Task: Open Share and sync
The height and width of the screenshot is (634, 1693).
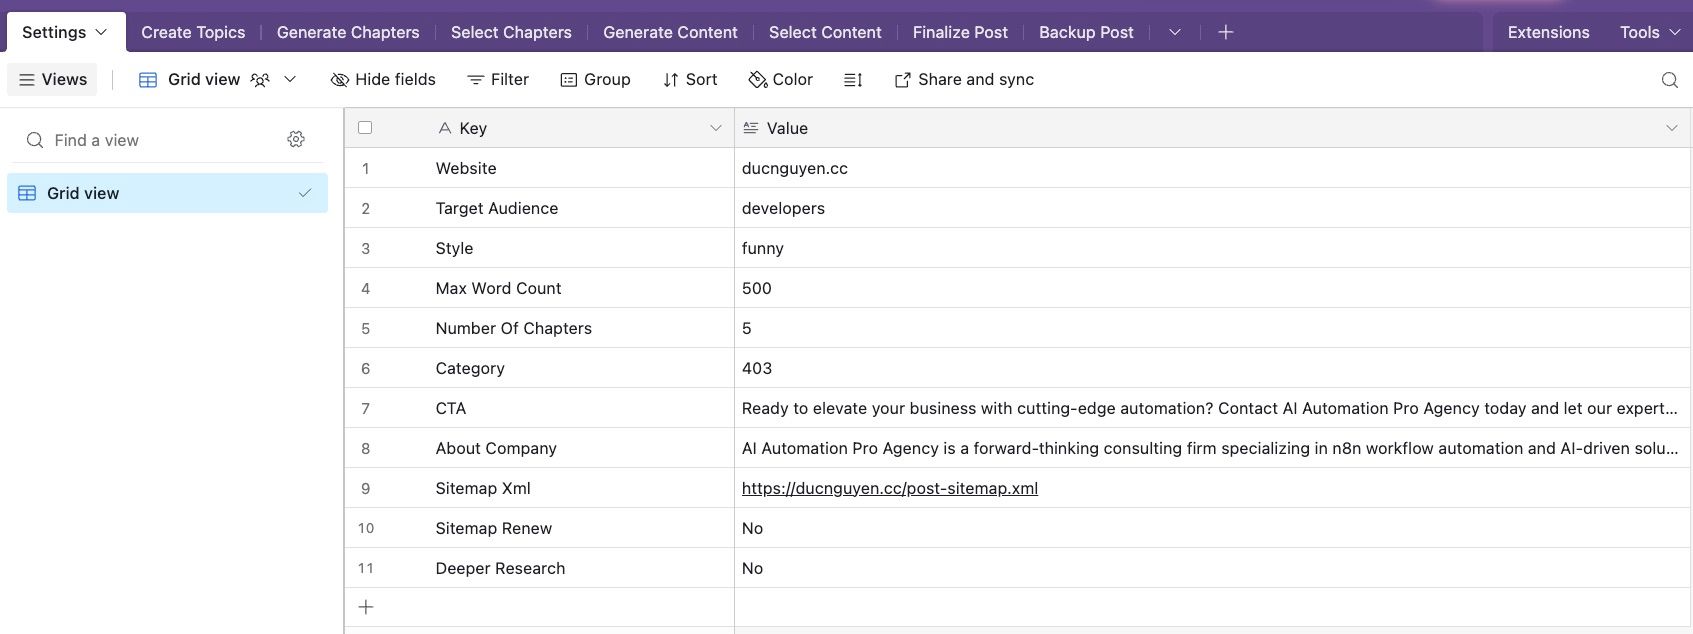Action: [964, 80]
